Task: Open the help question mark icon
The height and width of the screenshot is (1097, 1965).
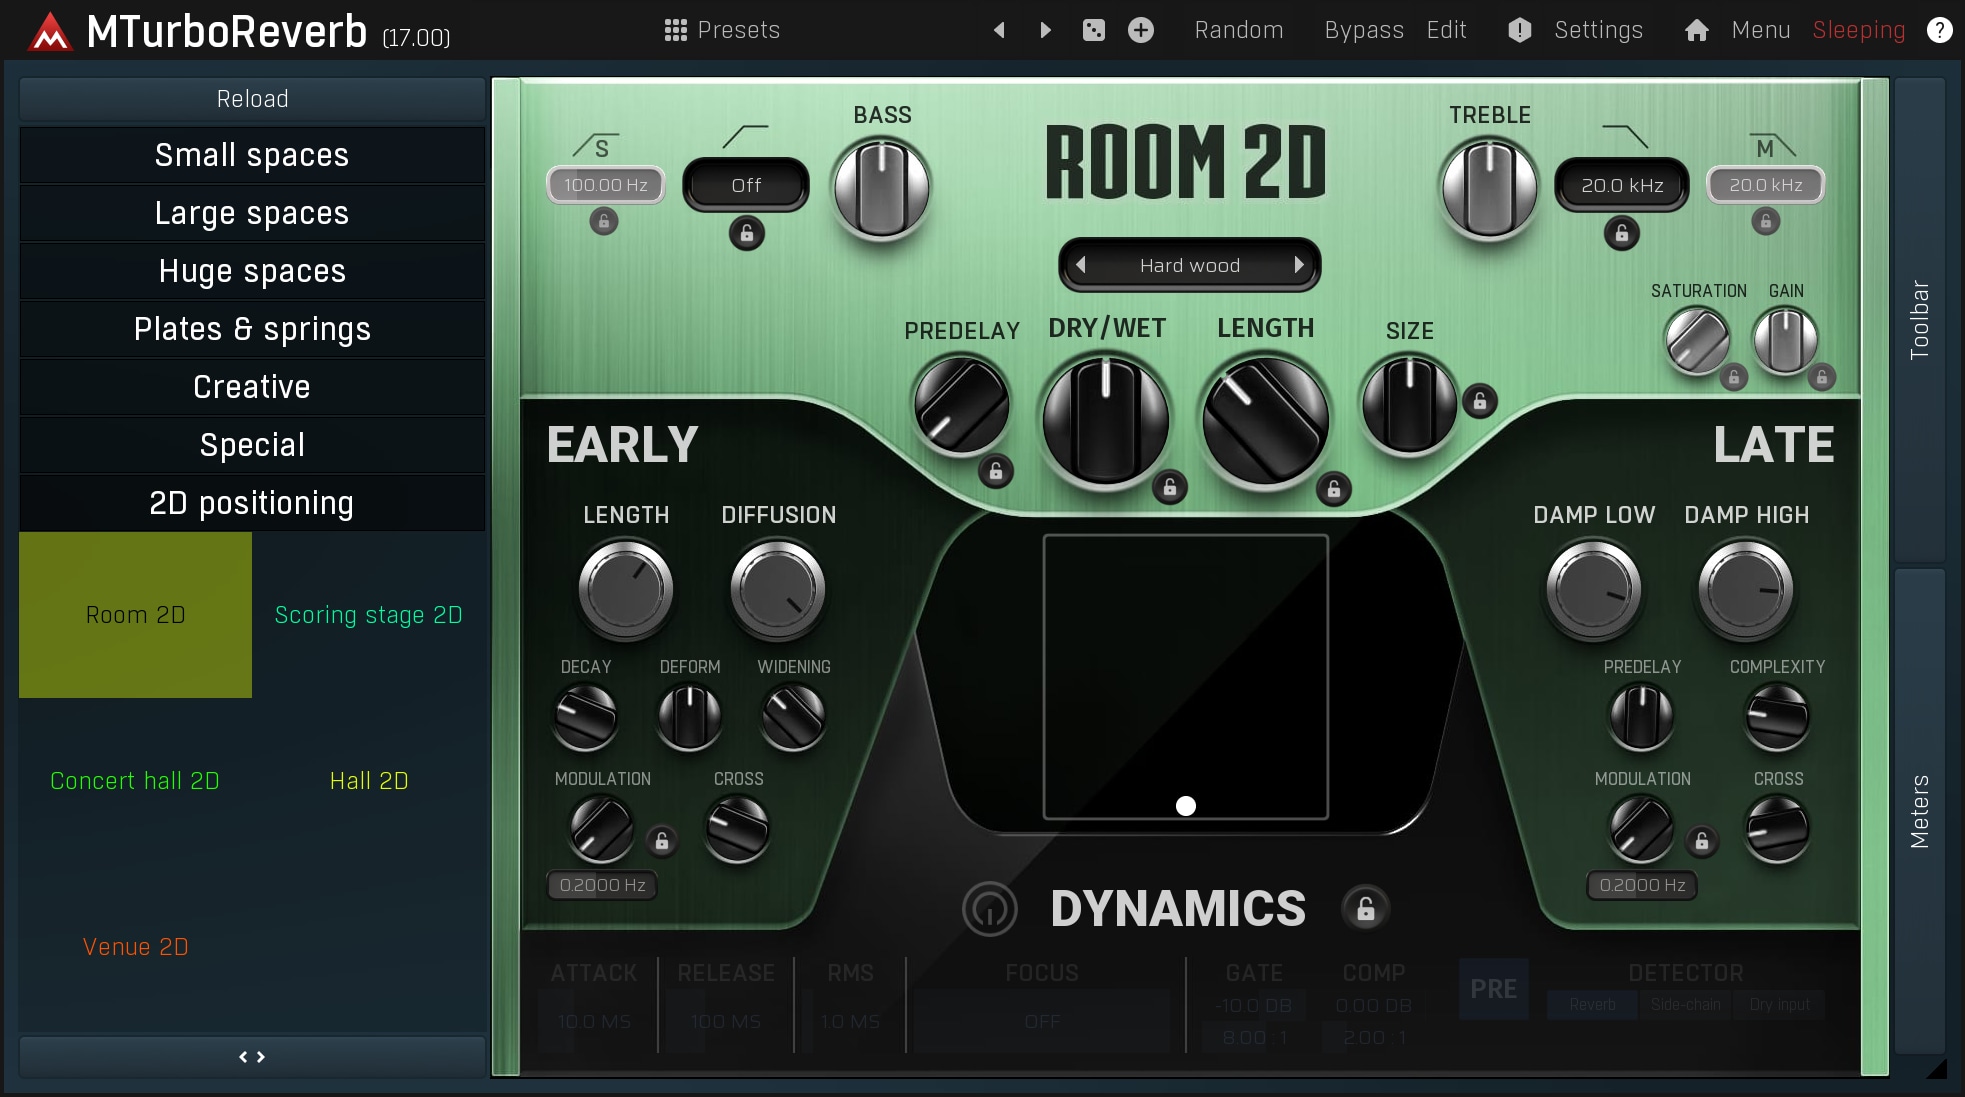Action: click(1939, 30)
